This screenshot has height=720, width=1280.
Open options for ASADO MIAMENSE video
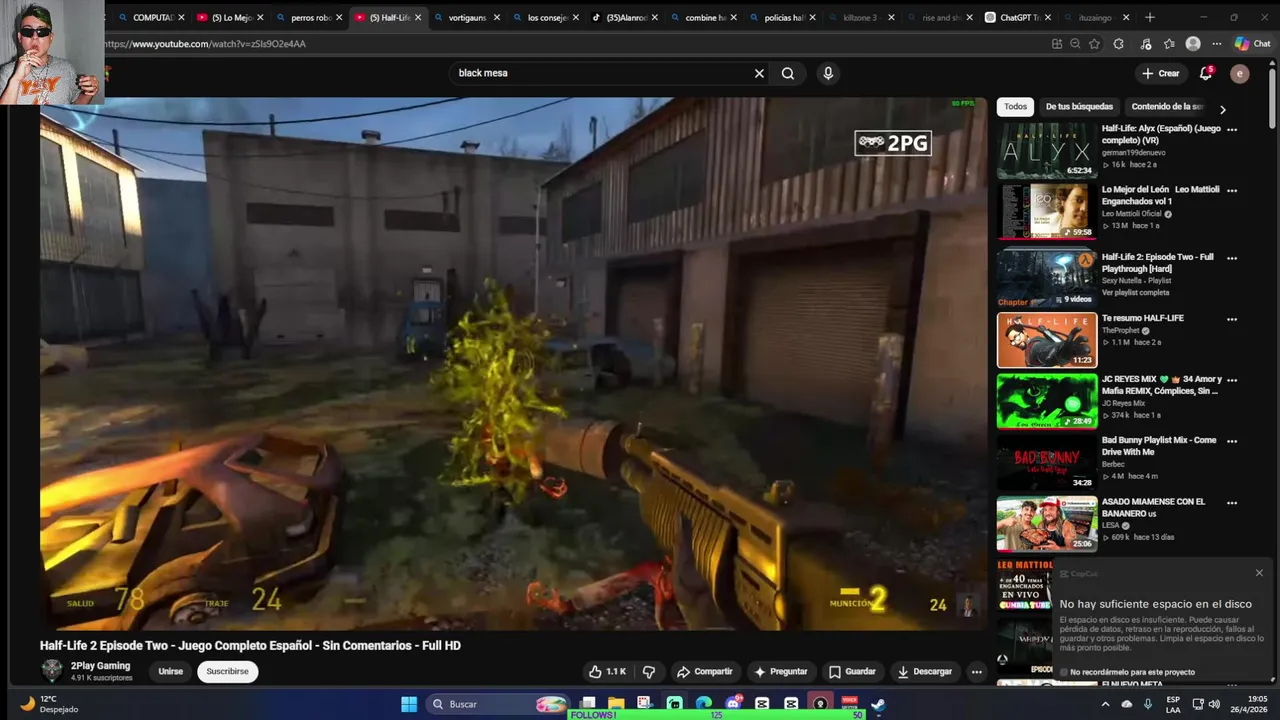pyautogui.click(x=1232, y=502)
